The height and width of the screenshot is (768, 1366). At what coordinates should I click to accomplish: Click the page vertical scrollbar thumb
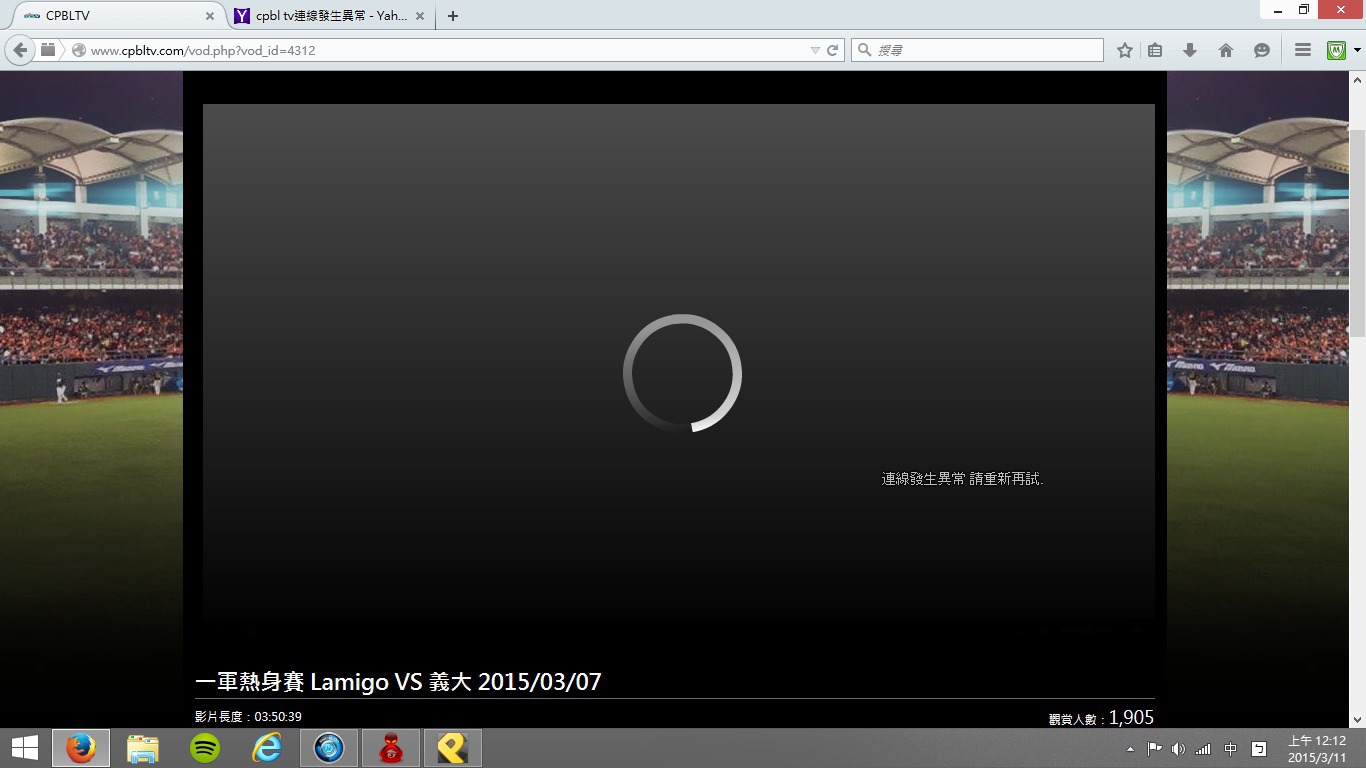coord(1358,232)
